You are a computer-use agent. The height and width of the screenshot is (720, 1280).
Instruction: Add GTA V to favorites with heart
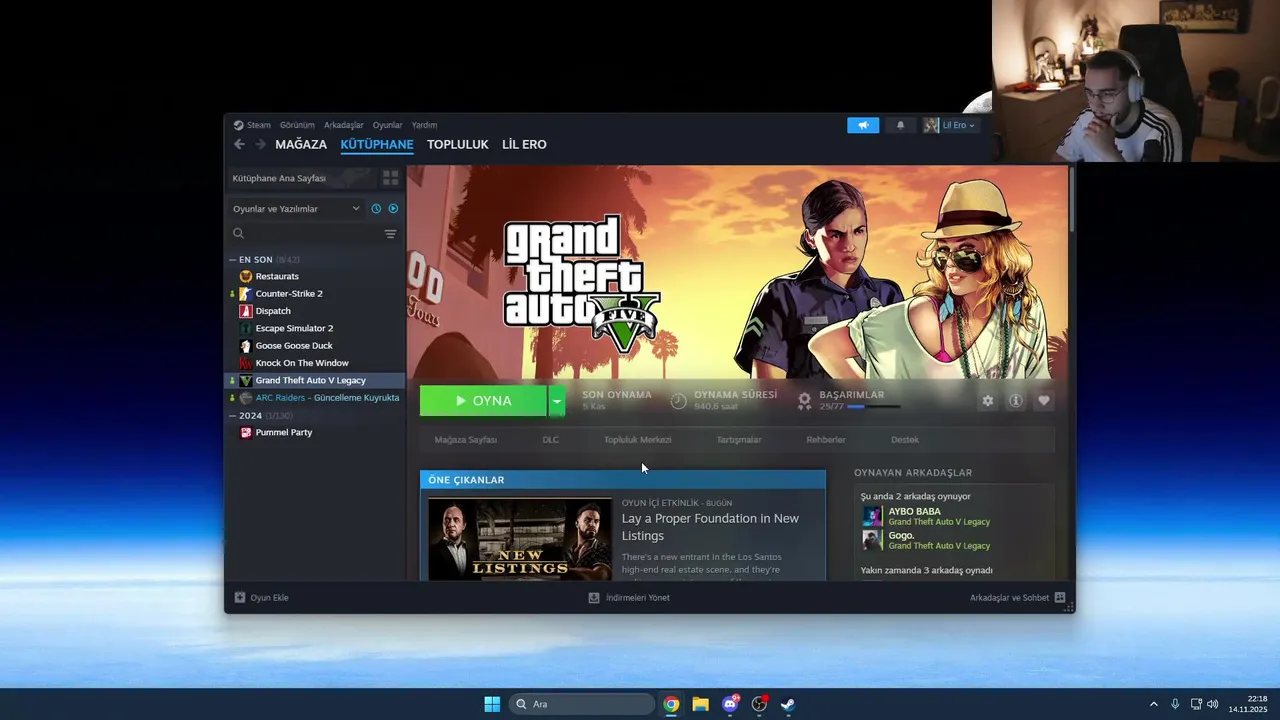point(1044,400)
